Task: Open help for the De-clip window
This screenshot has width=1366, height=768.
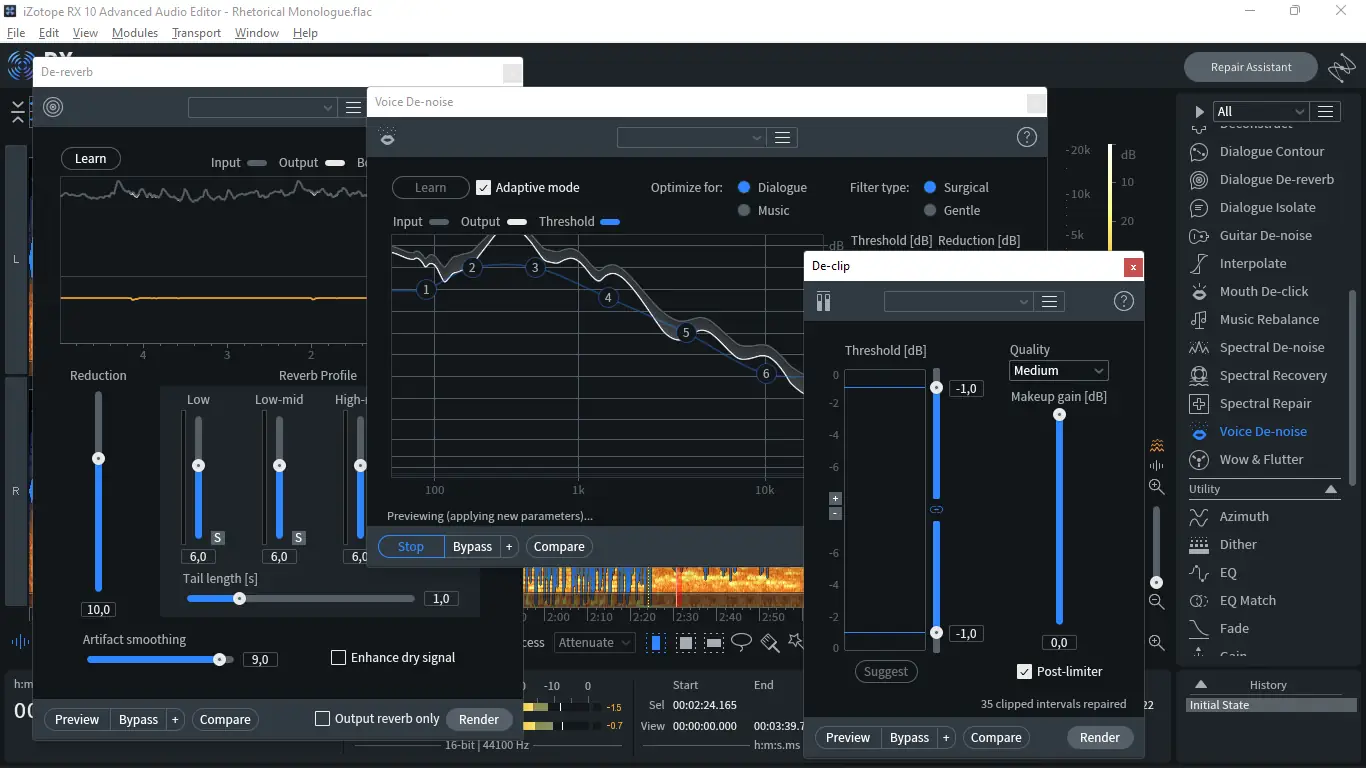Action: click(1124, 302)
